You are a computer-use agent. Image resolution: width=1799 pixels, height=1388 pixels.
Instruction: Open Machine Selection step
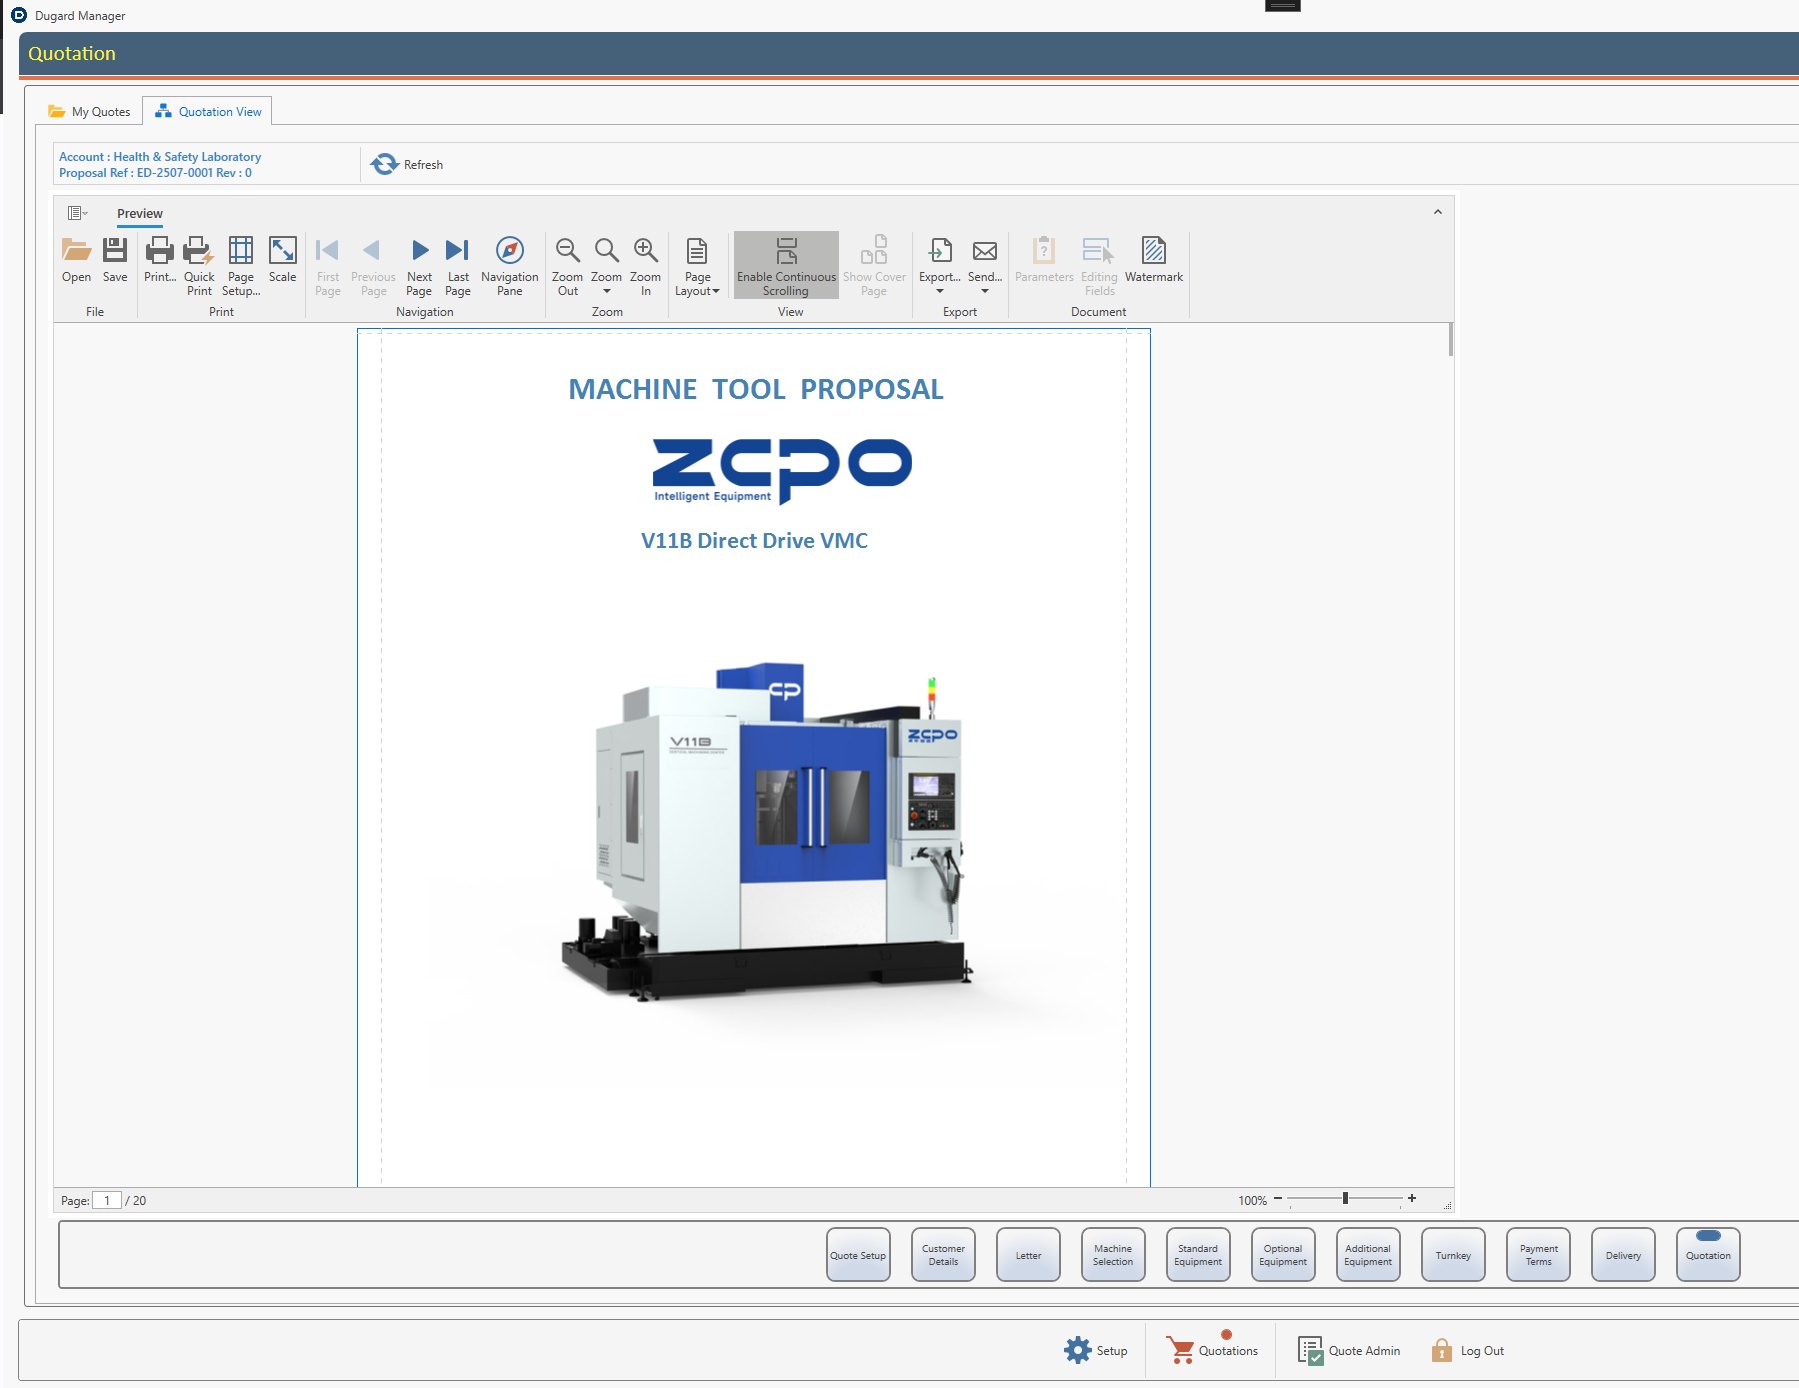tap(1113, 1255)
